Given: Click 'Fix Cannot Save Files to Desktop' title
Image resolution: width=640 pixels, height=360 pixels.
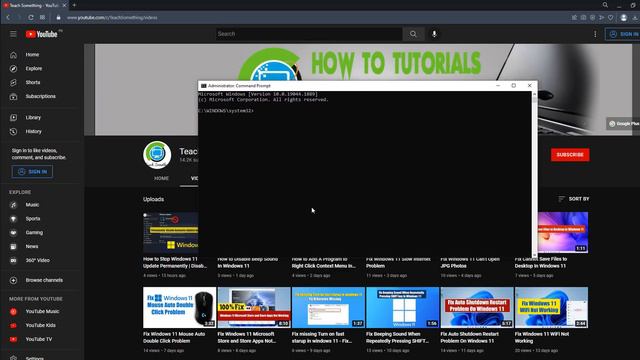Looking at the screenshot, I should pos(541,262).
